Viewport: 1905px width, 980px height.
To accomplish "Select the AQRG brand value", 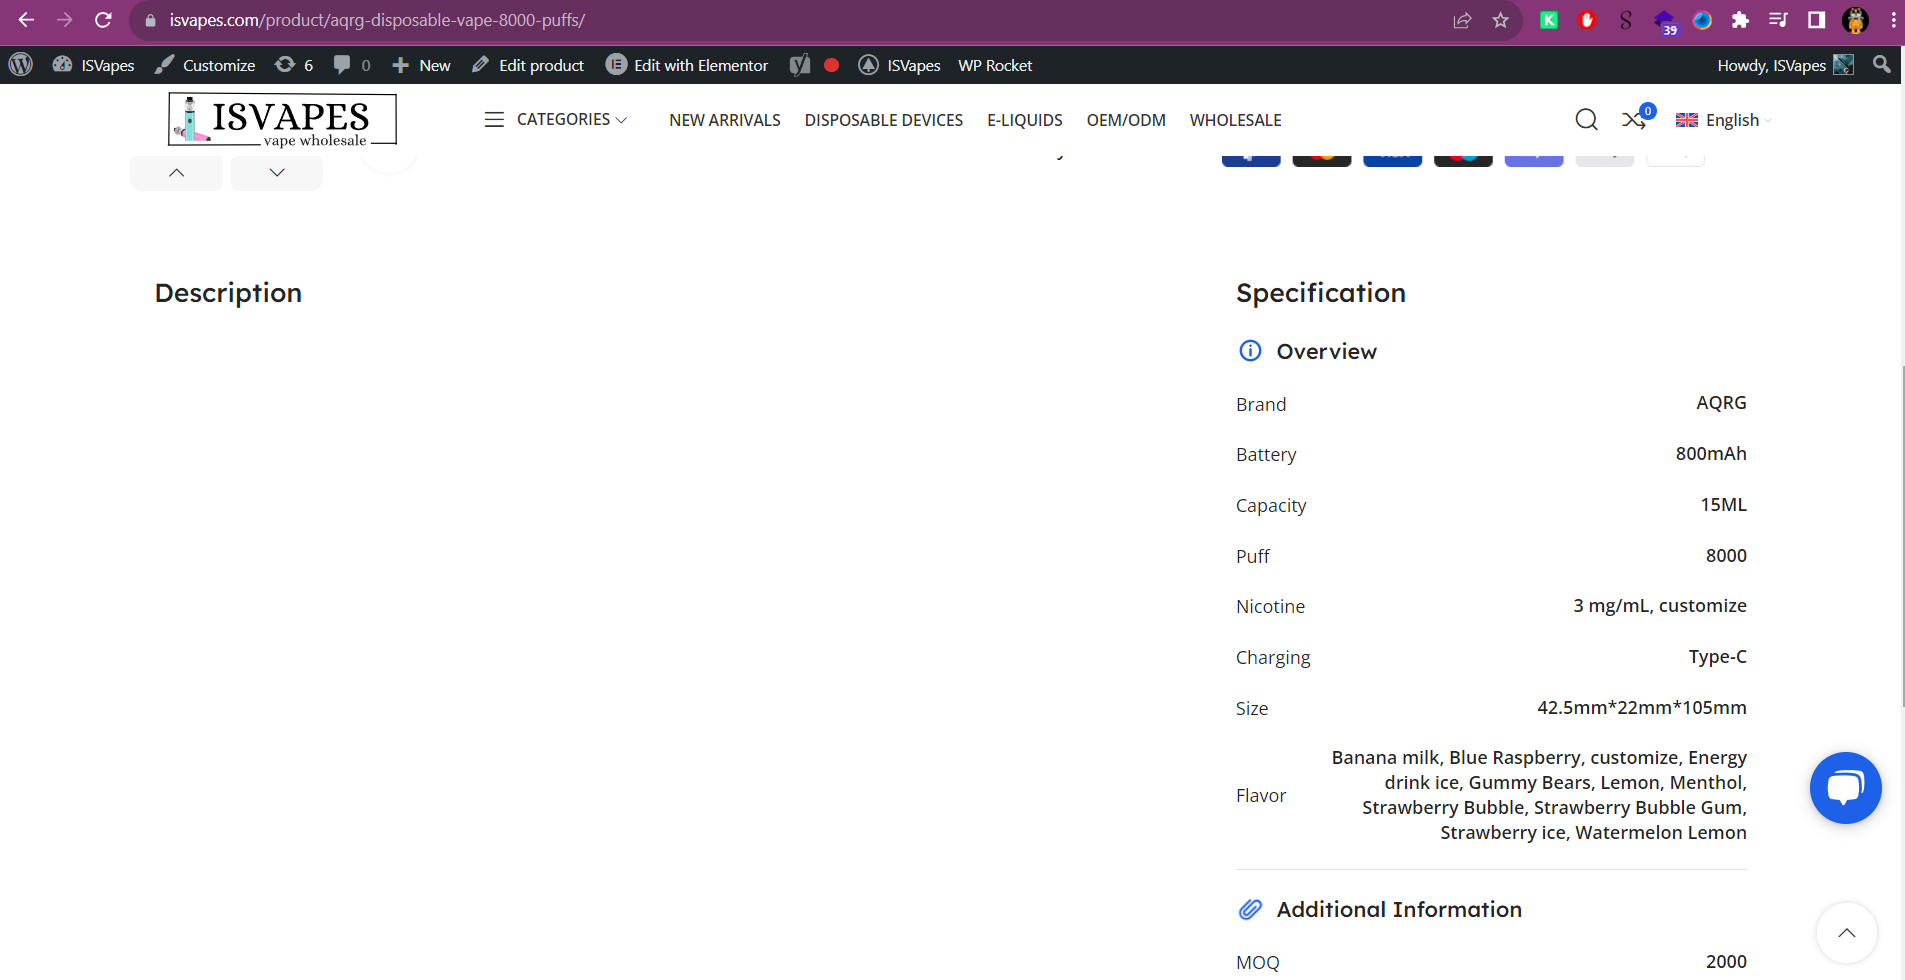I will click(x=1721, y=403).
